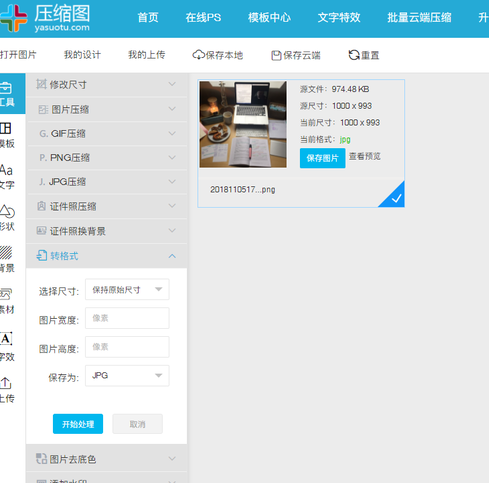The width and height of the screenshot is (489, 483).
Task: Click the 当前格式 jpg value
Action: [x=345, y=139]
